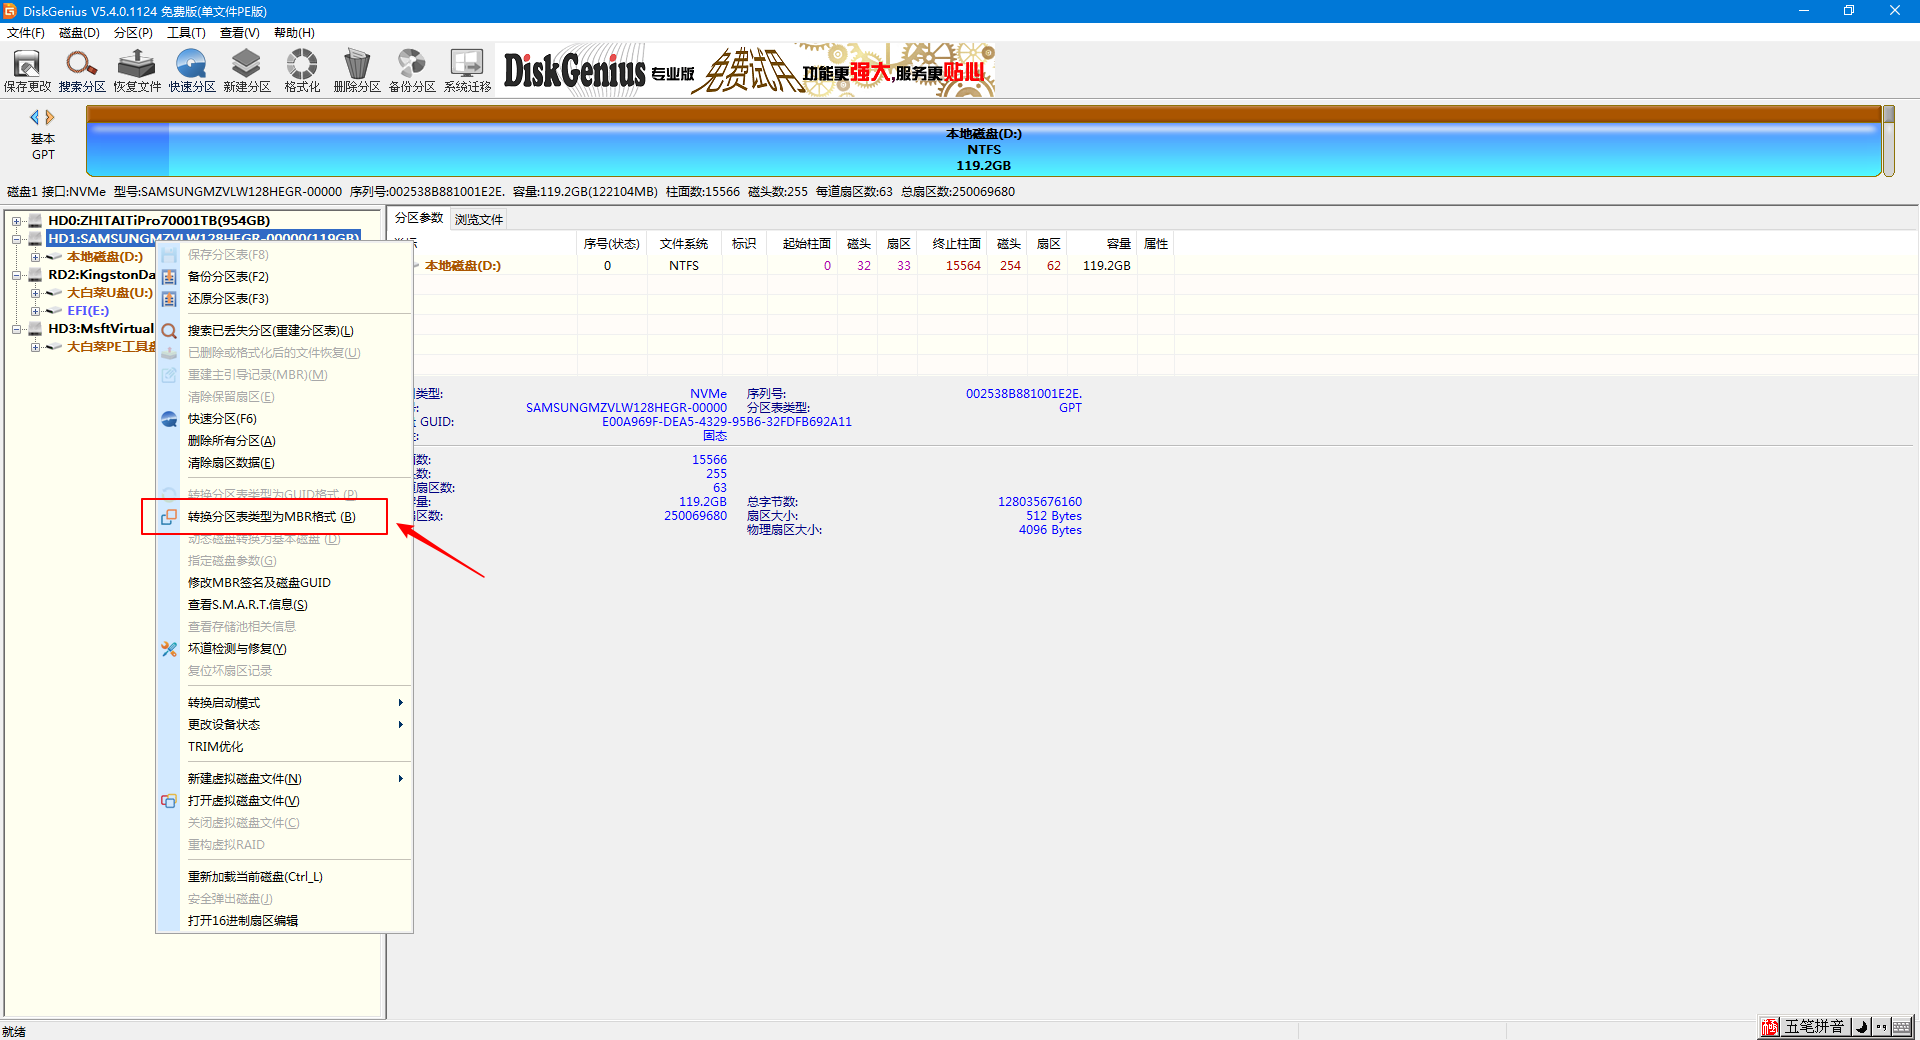Expand the 大白菜U盘(U:) tree node
Screen dimensions: 1920x1040
(x=35, y=293)
